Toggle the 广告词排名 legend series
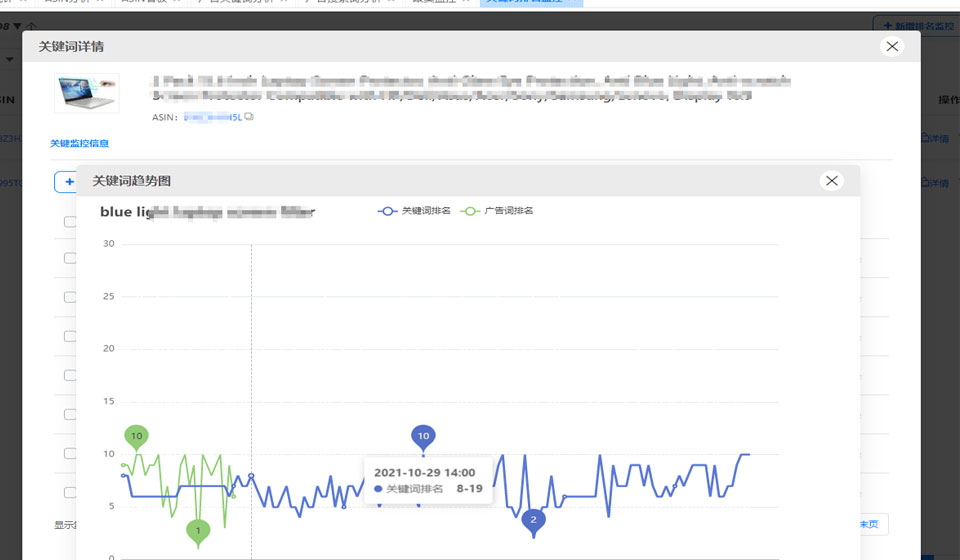The image size is (960, 560). coord(497,211)
